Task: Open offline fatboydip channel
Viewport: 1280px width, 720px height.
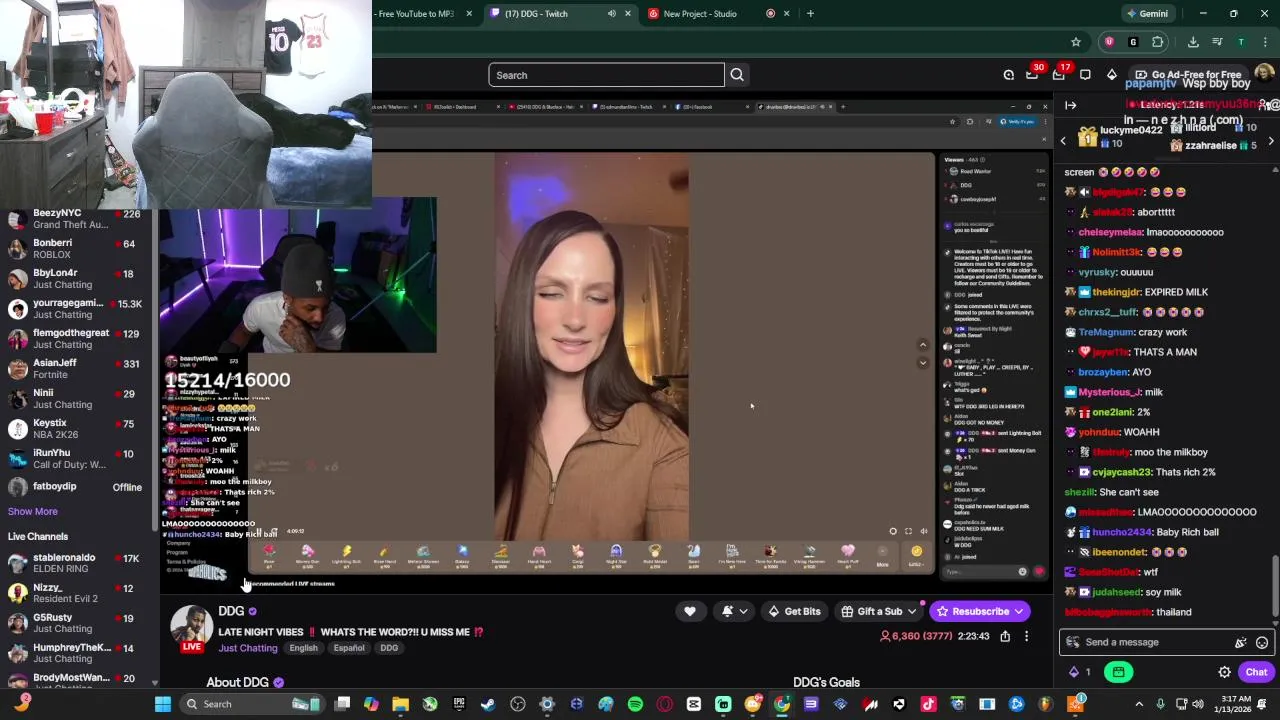Action: [75, 487]
